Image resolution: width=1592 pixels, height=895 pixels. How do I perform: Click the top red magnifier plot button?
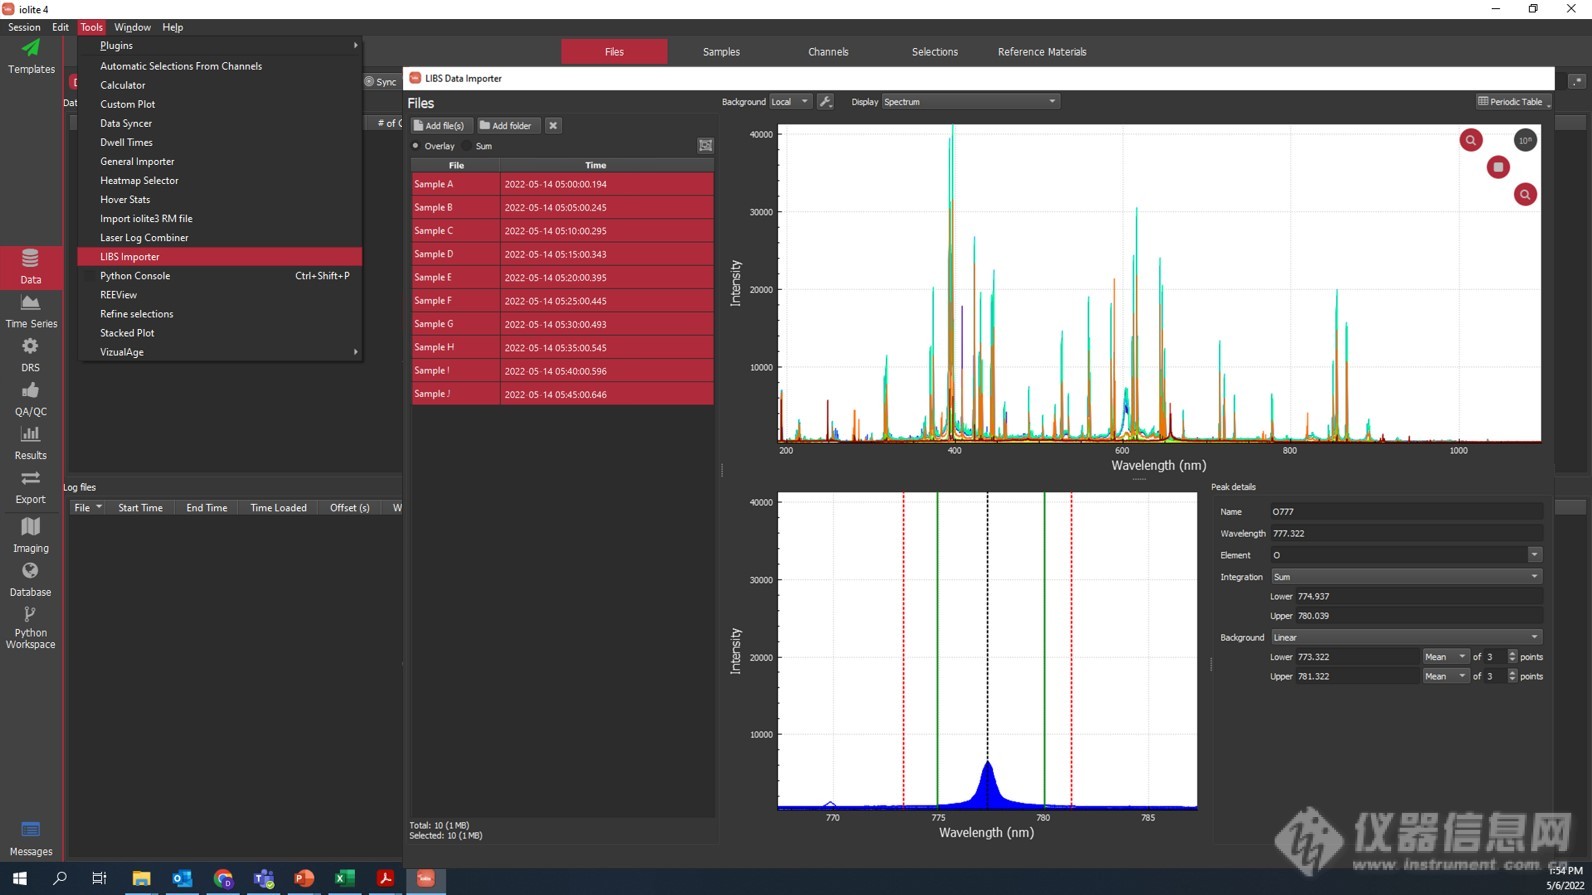1470,140
